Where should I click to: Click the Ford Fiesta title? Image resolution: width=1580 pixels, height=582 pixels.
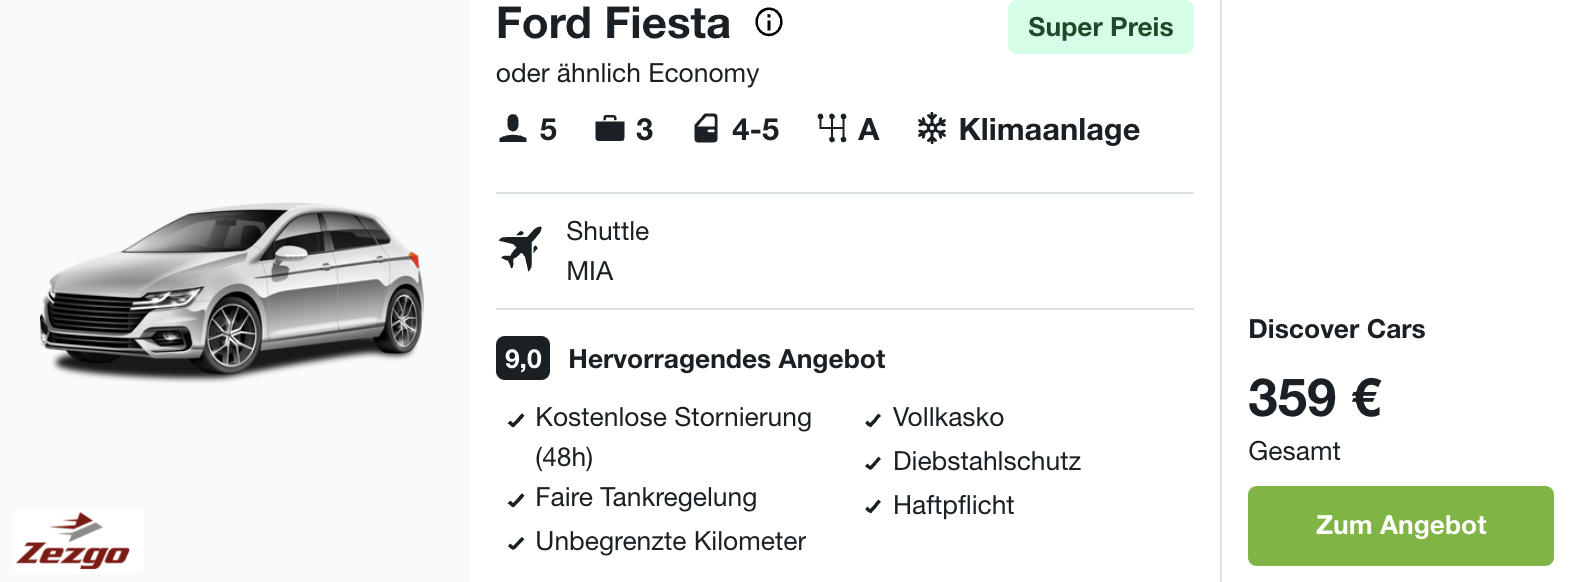(x=613, y=23)
